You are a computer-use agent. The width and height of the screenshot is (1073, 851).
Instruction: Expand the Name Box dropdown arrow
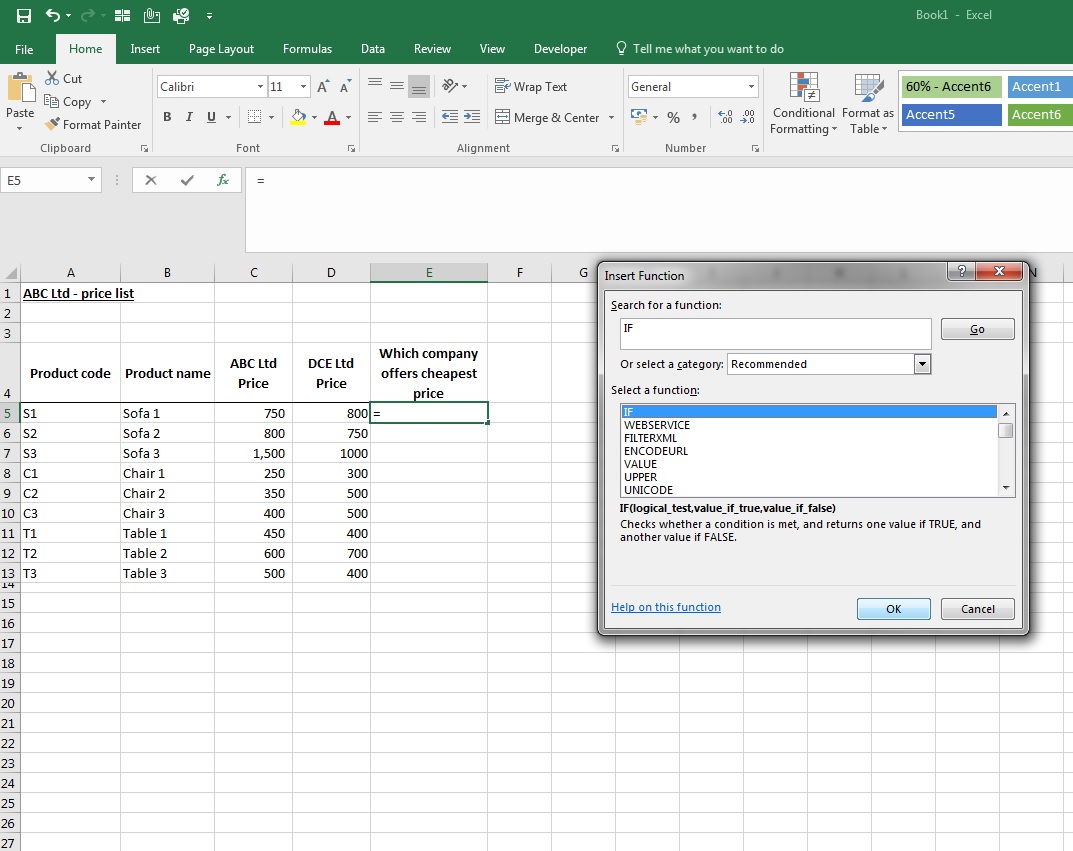91,180
